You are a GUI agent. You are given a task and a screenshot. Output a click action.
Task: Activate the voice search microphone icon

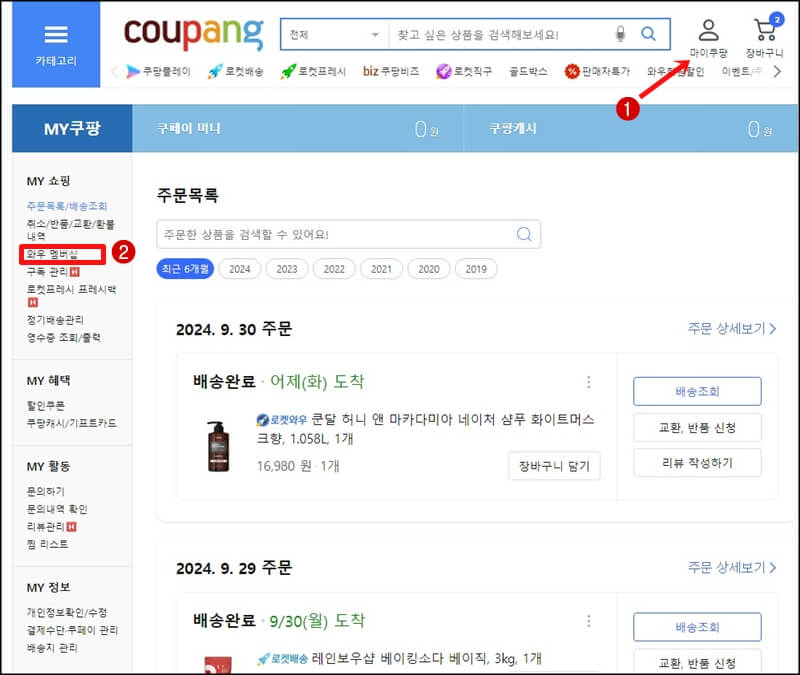click(x=620, y=34)
